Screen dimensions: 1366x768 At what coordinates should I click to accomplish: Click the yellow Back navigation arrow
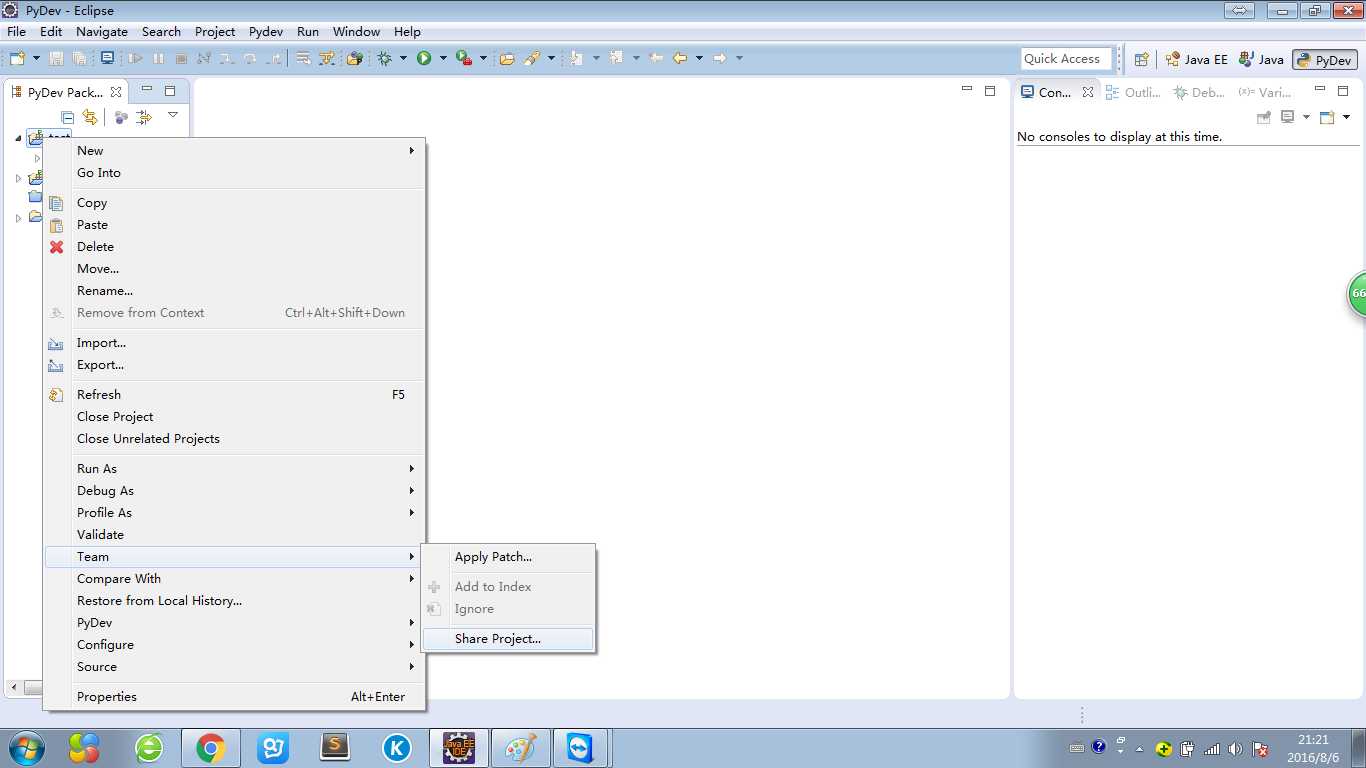tap(680, 59)
